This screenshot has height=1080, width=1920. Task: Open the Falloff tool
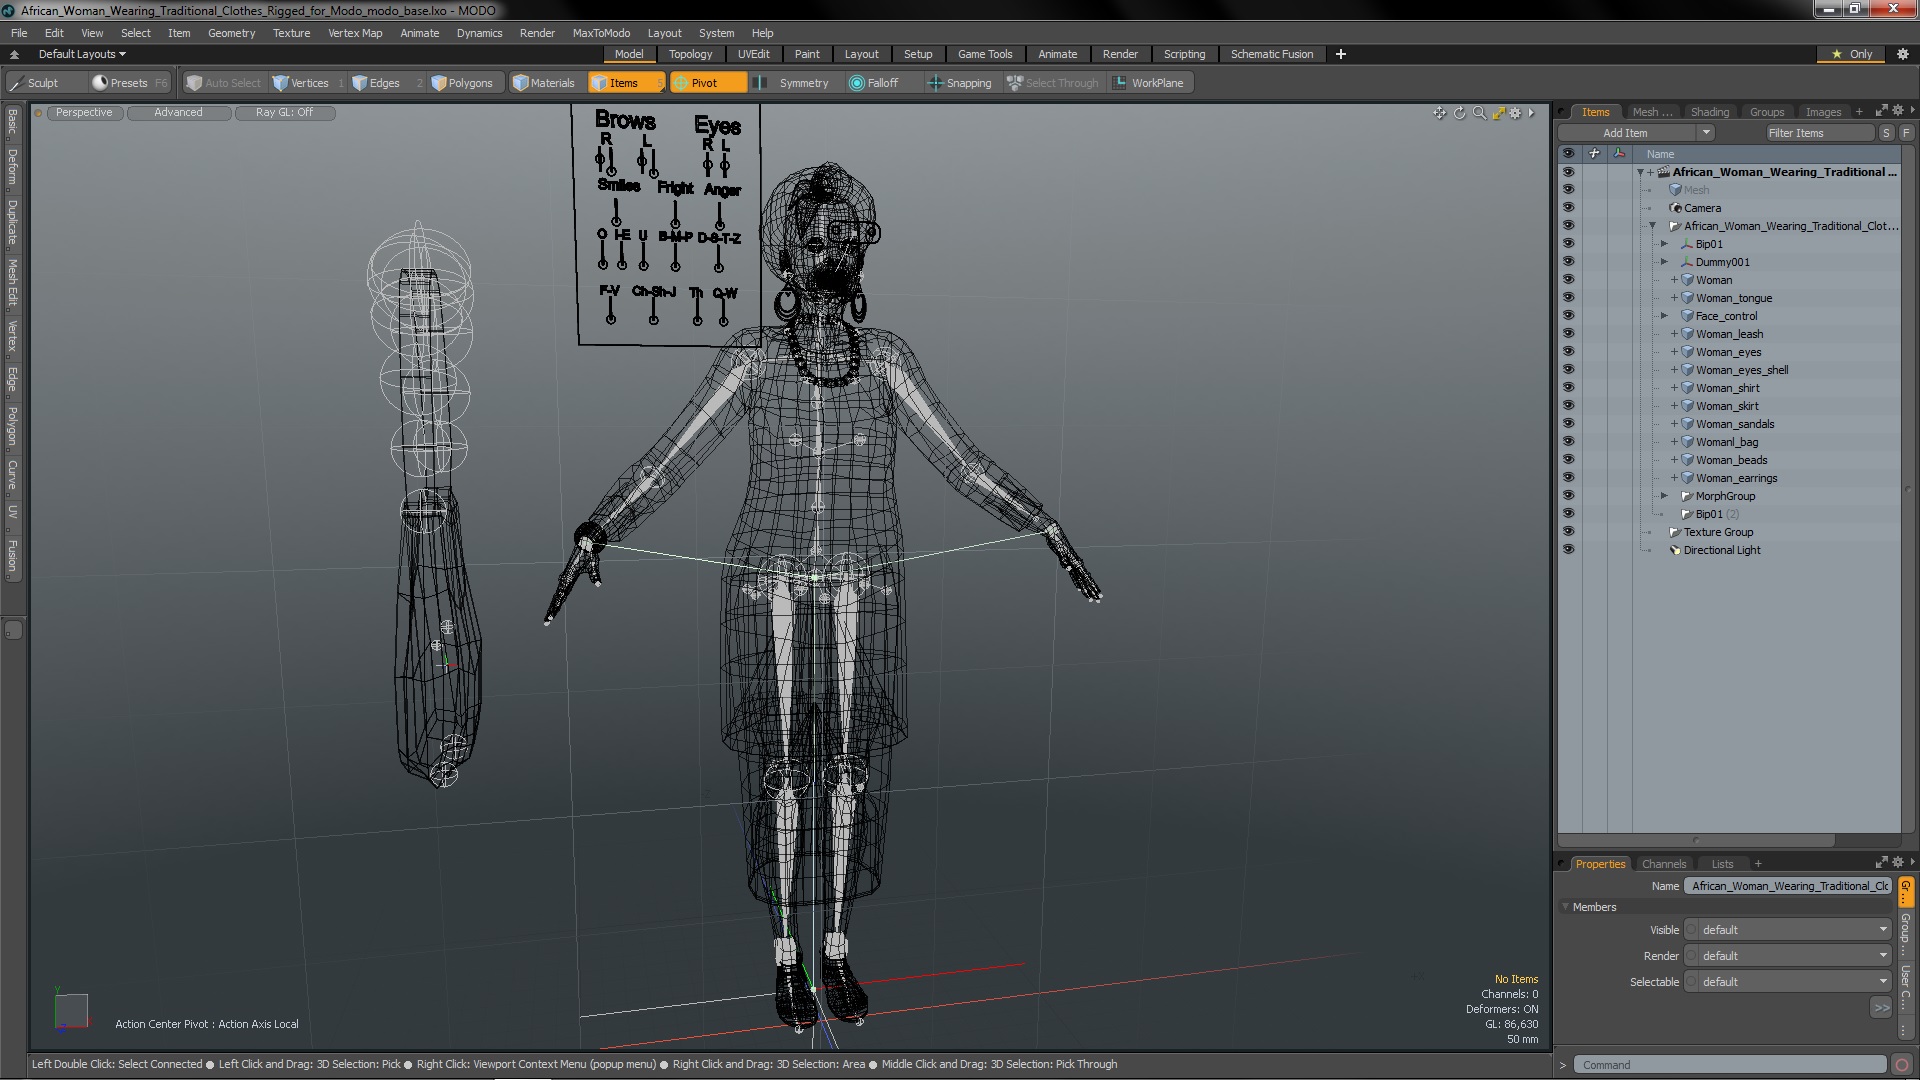coord(874,83)
